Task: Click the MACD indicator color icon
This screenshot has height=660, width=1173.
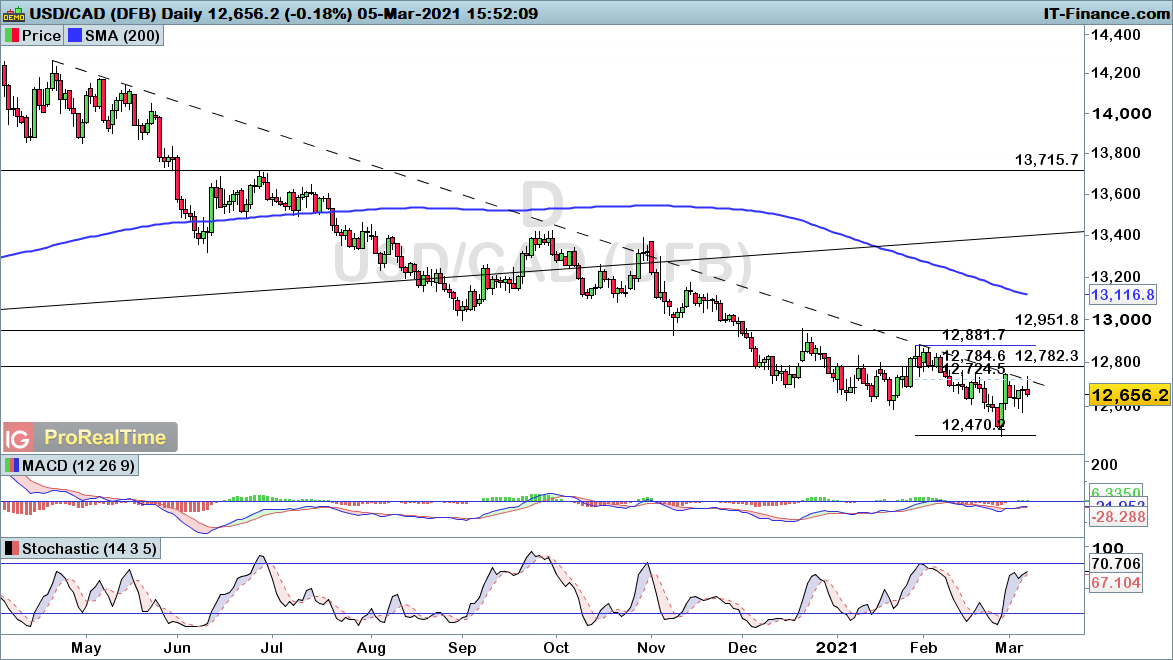Action: (x=12, y=466)
